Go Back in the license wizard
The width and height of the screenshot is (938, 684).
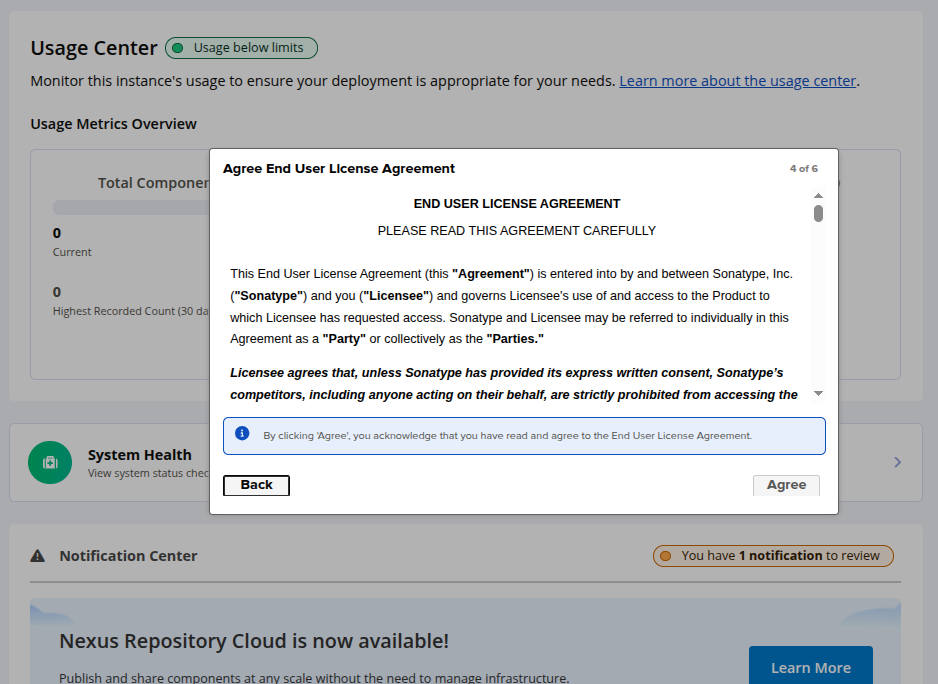point(256,485)
